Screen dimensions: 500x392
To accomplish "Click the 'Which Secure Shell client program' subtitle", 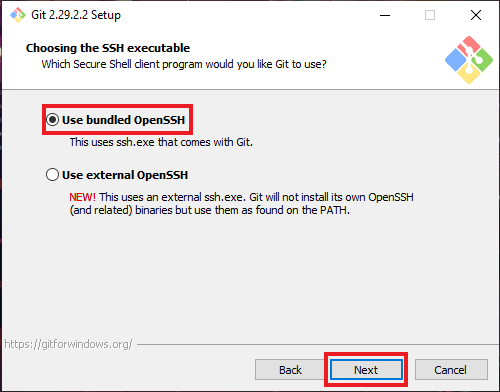I will [x=184, y=64].
